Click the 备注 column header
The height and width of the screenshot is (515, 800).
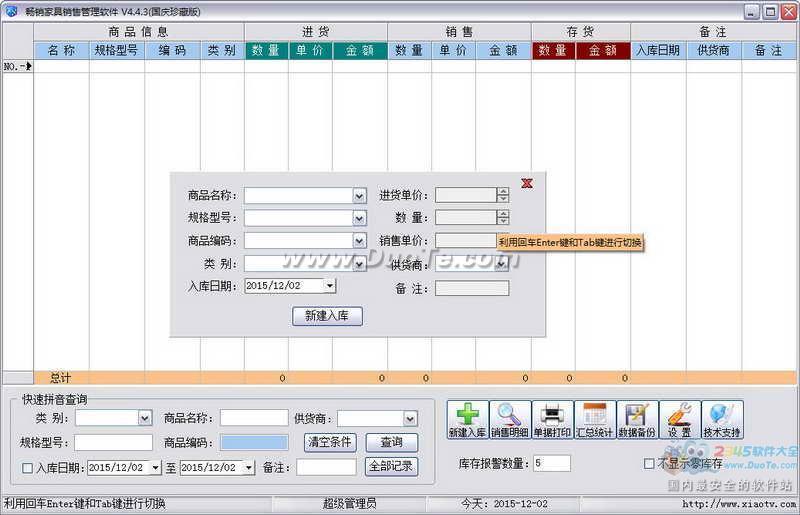coord(769,51)
